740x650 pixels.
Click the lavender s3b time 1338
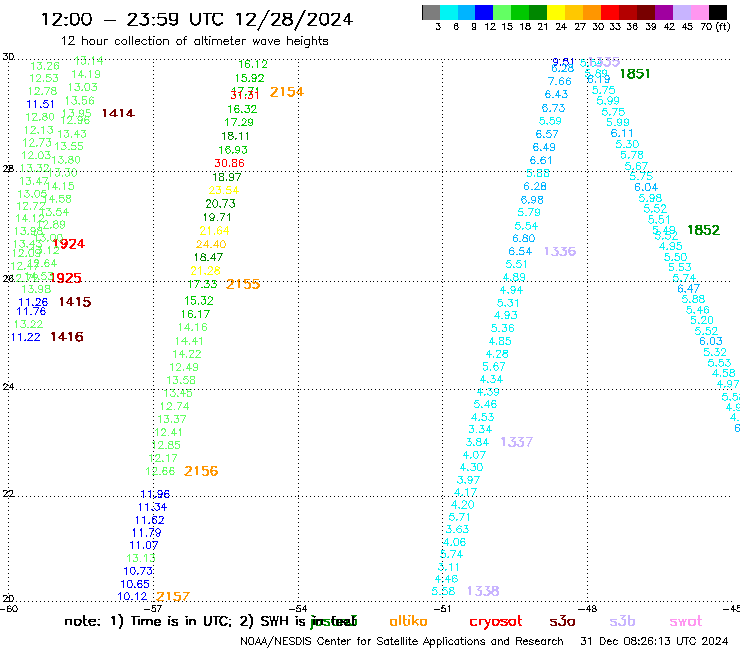(x=483, y=591)
